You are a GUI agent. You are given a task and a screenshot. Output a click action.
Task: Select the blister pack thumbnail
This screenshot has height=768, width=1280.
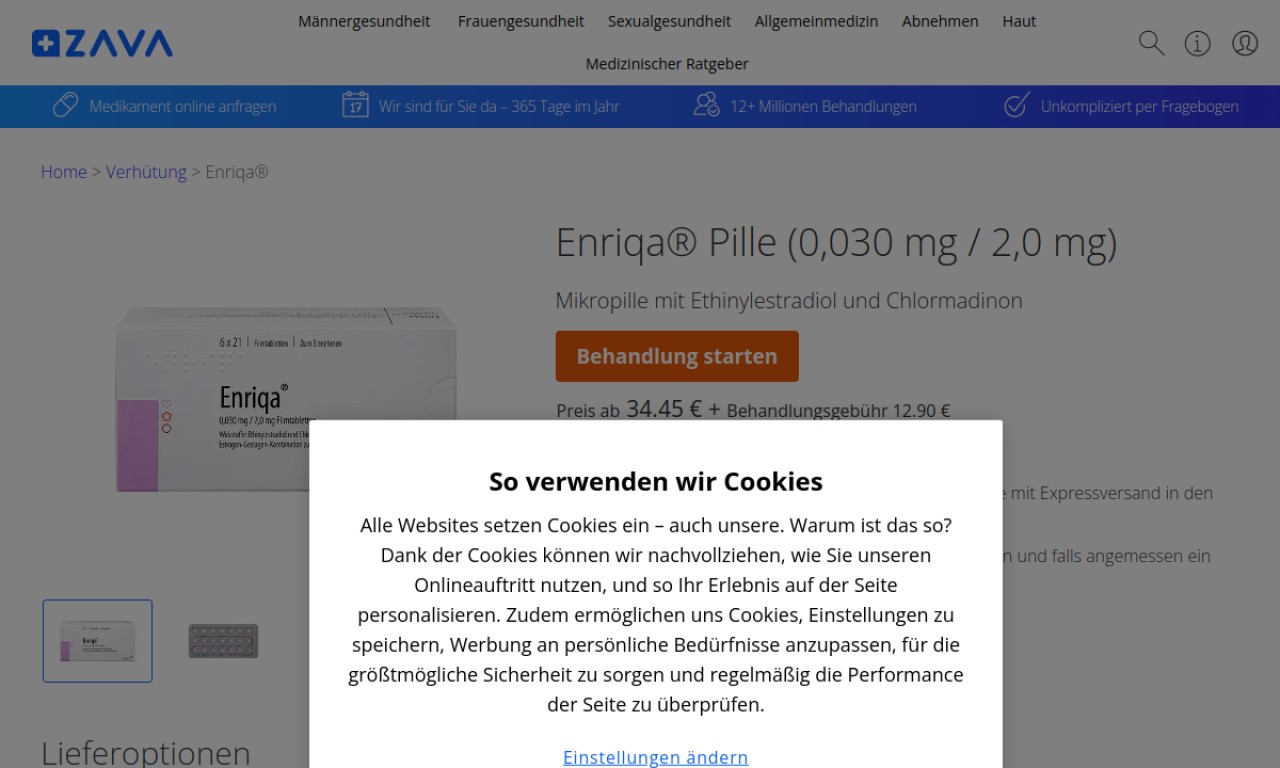223,641
